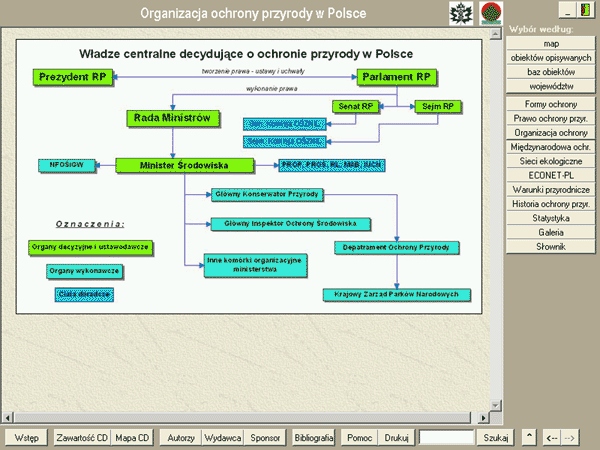Click the horizontal scrollbar left arrow
The width and height of the screenshot is (600, 450).
9,416
